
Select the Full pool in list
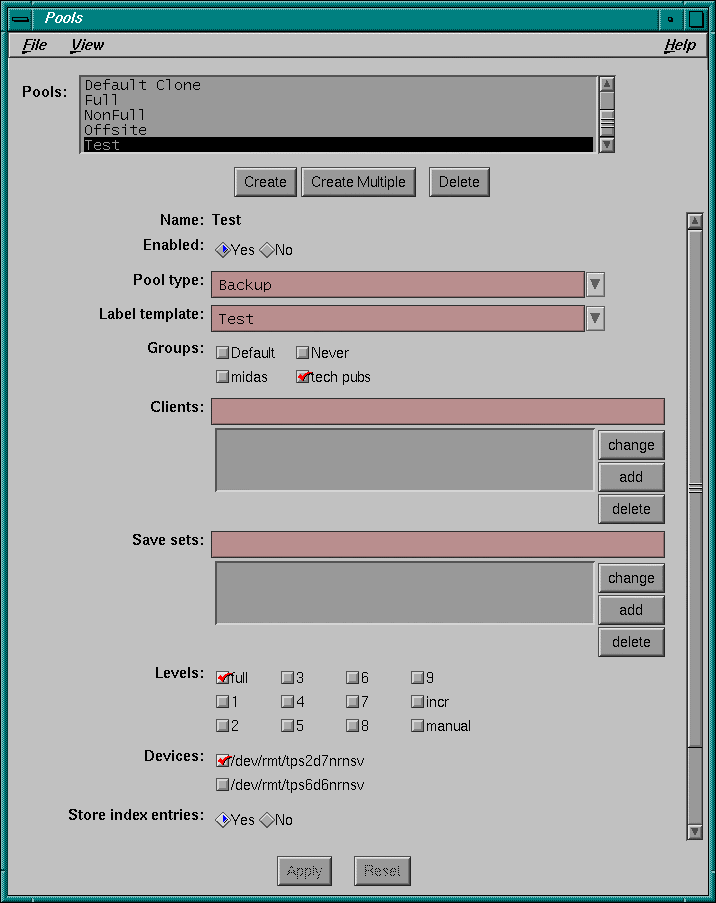338,100
